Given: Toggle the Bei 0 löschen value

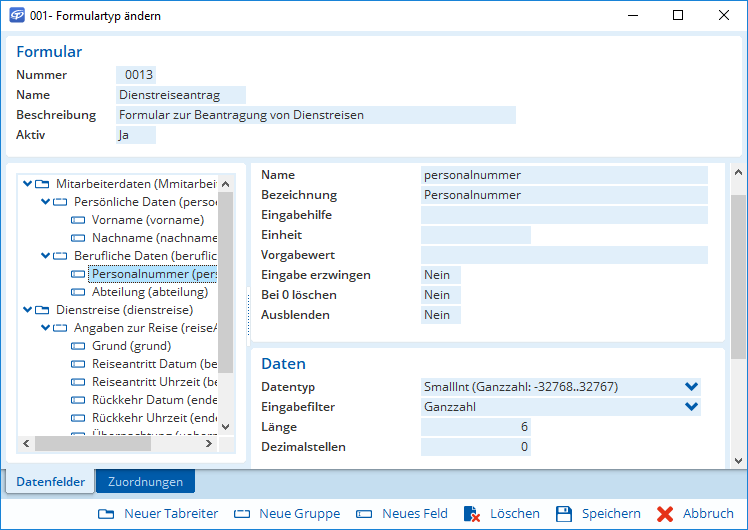Looking at the screenshot, I should coord(440,295).
